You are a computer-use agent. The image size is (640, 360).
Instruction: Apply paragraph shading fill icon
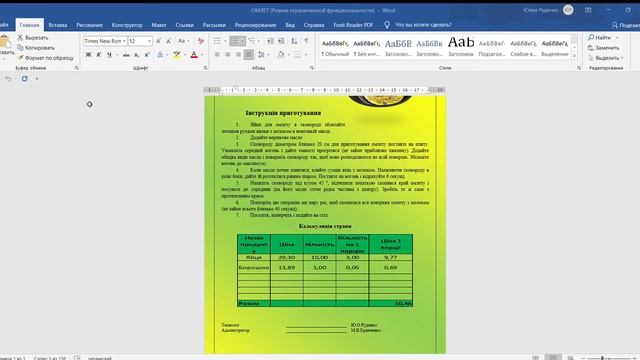click(281, 55)
